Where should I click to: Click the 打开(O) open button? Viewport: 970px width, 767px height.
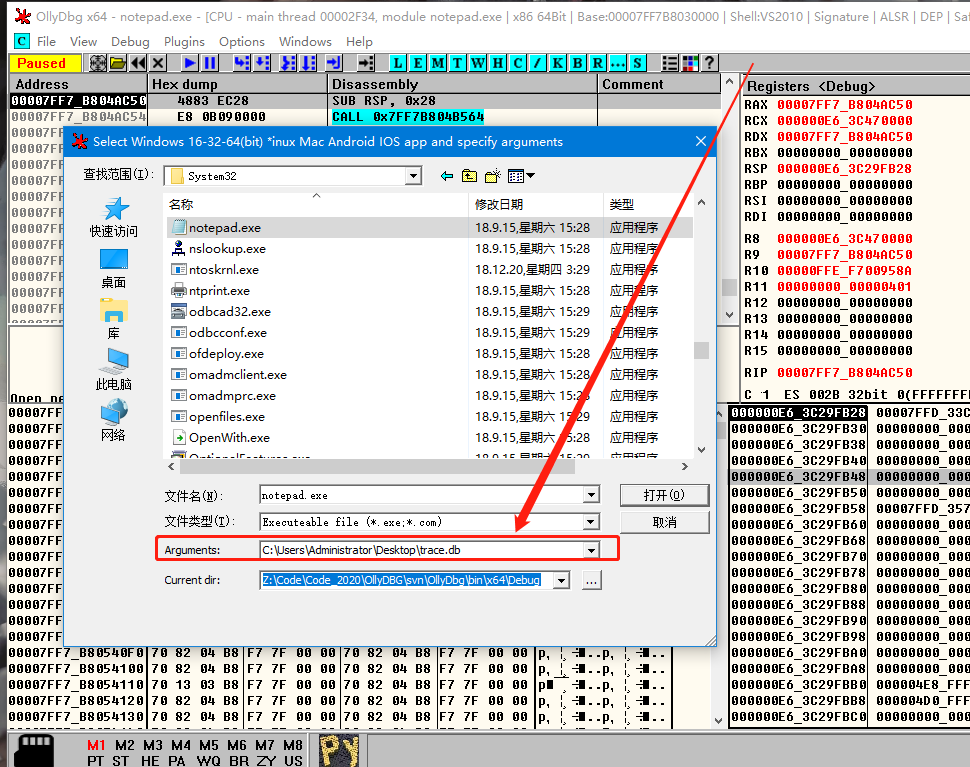pos(664,495)
